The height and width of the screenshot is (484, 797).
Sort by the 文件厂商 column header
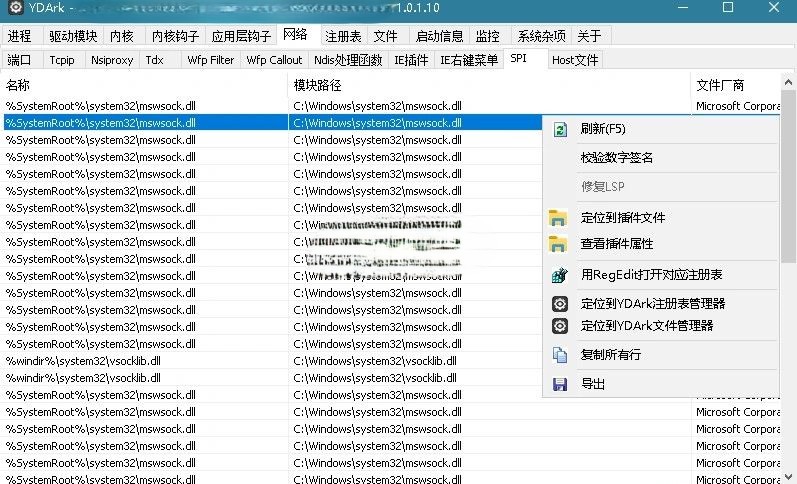735,85
